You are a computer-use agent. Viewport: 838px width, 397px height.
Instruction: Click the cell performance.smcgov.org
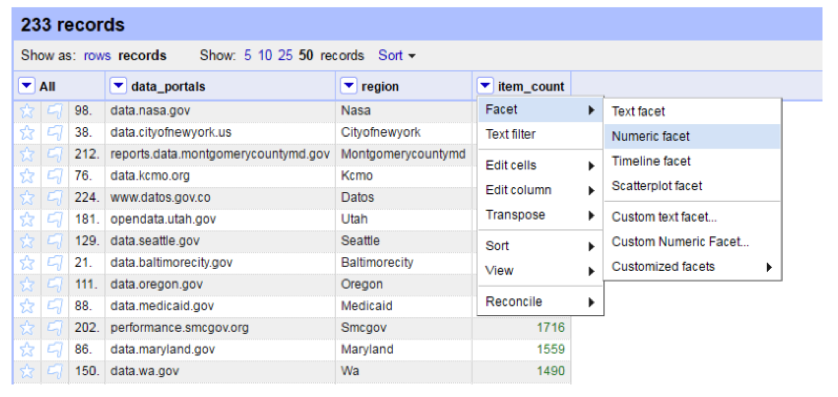point(180,328)
